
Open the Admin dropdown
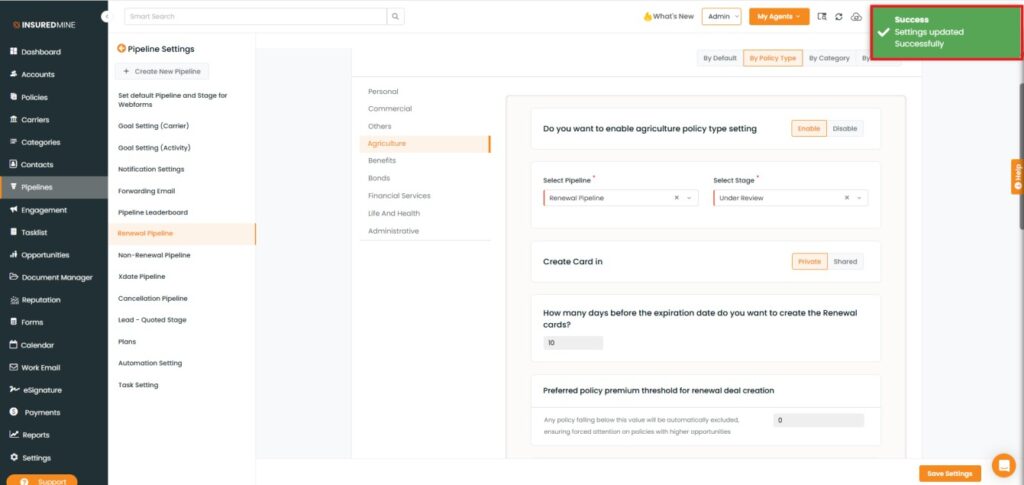pos(722,17)
